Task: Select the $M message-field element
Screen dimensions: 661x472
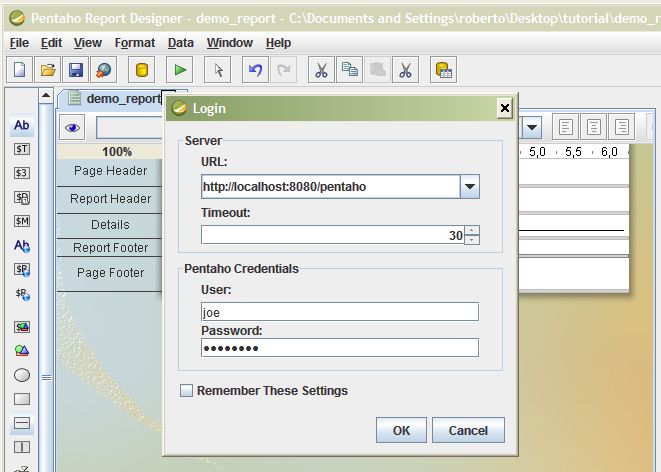Action: pos(21,221)
